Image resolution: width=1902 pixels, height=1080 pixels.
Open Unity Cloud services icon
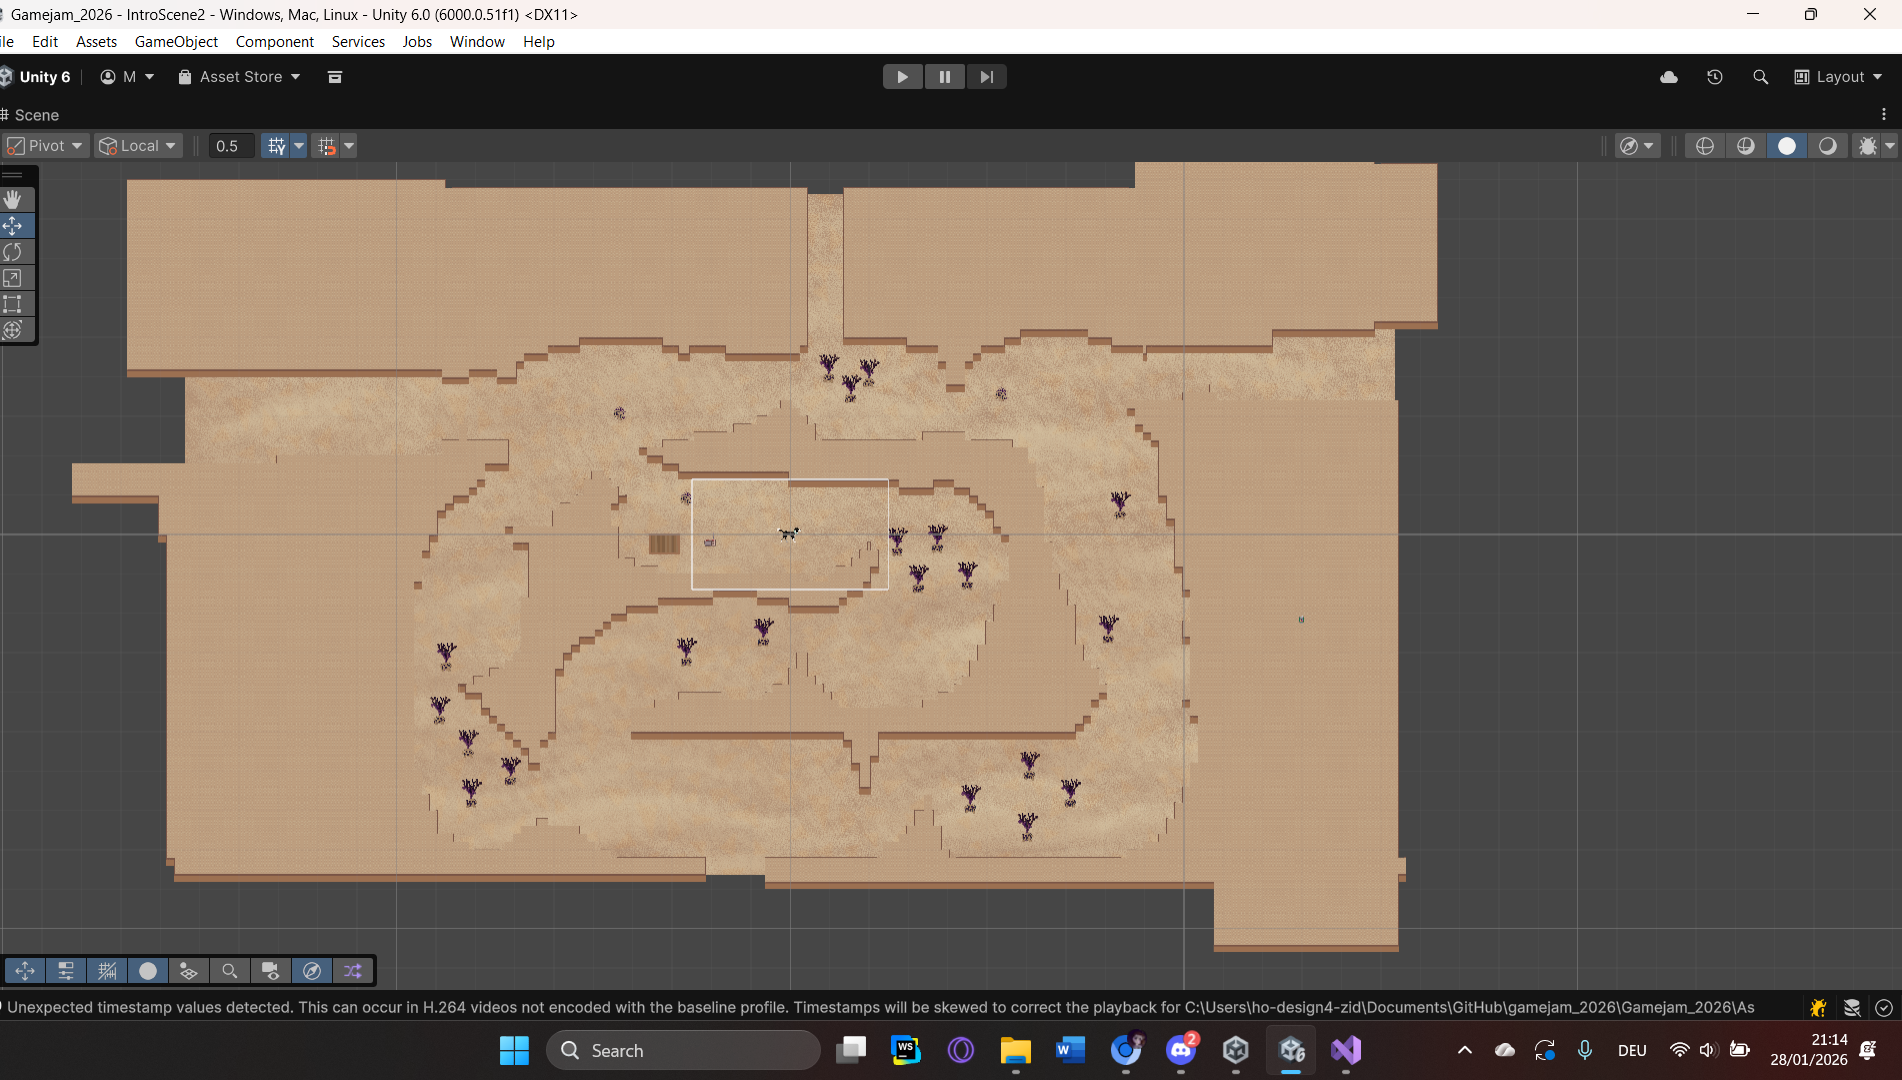[x=1668, y=77]
